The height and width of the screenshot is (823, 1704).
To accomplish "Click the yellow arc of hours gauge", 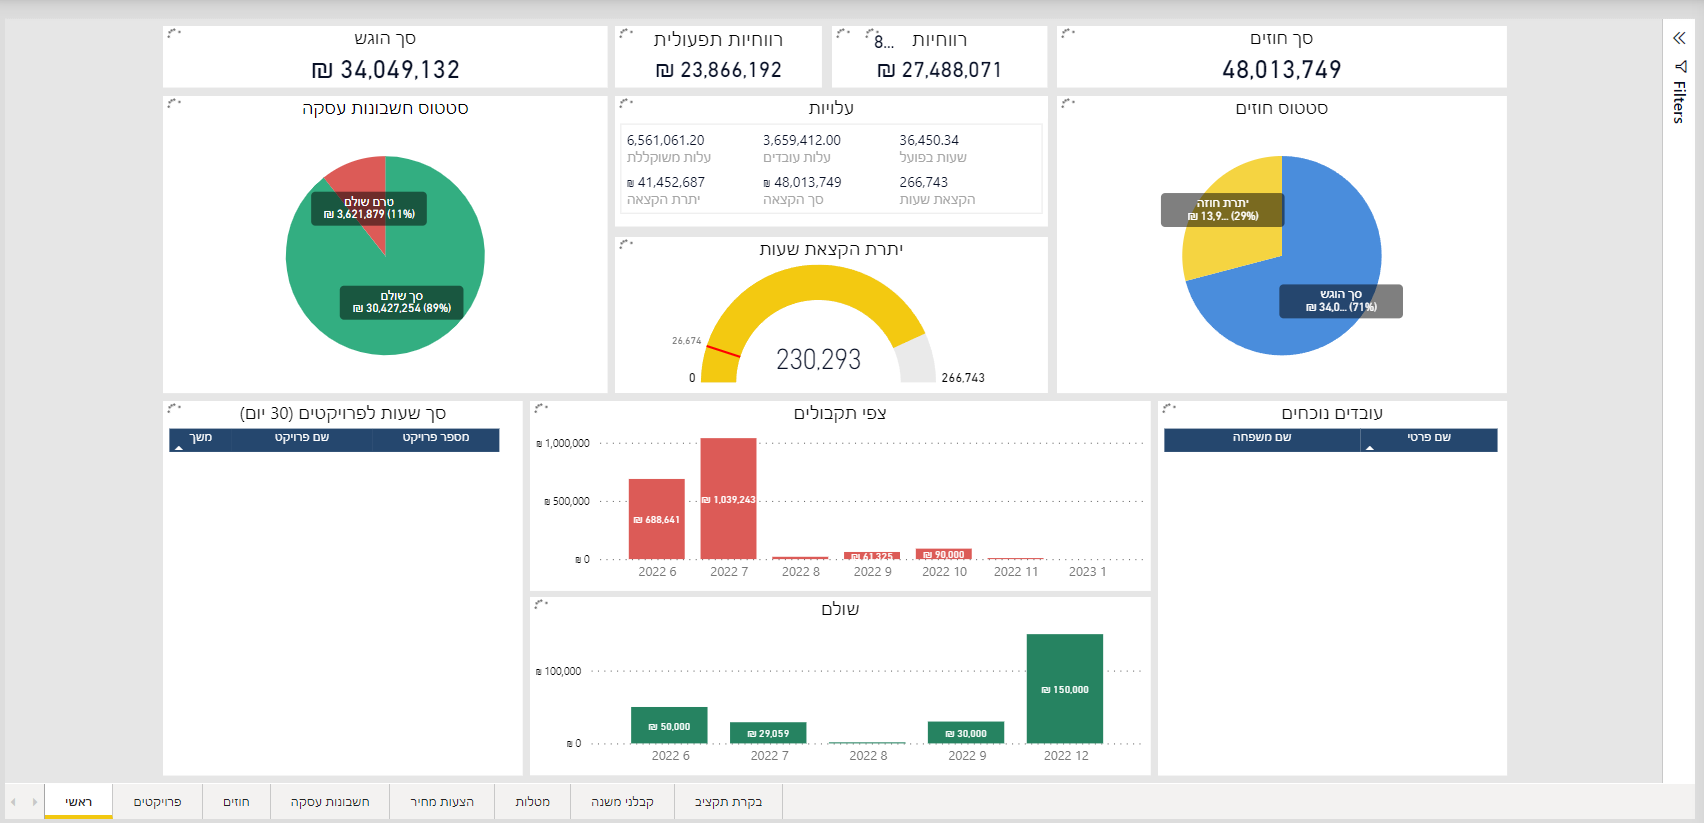I will point(815,286).
